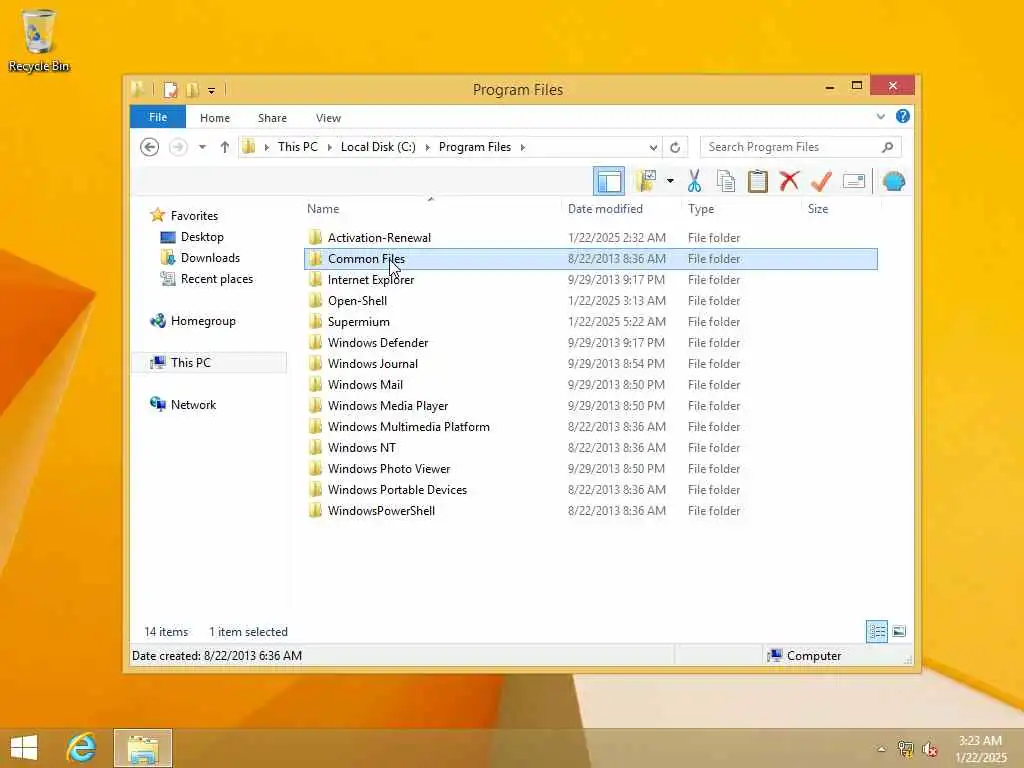This screenshot has width=1024, height=768.
Task: Expand arrow after Local Disk (C:) breadcrumb
Action: [427, 147]
